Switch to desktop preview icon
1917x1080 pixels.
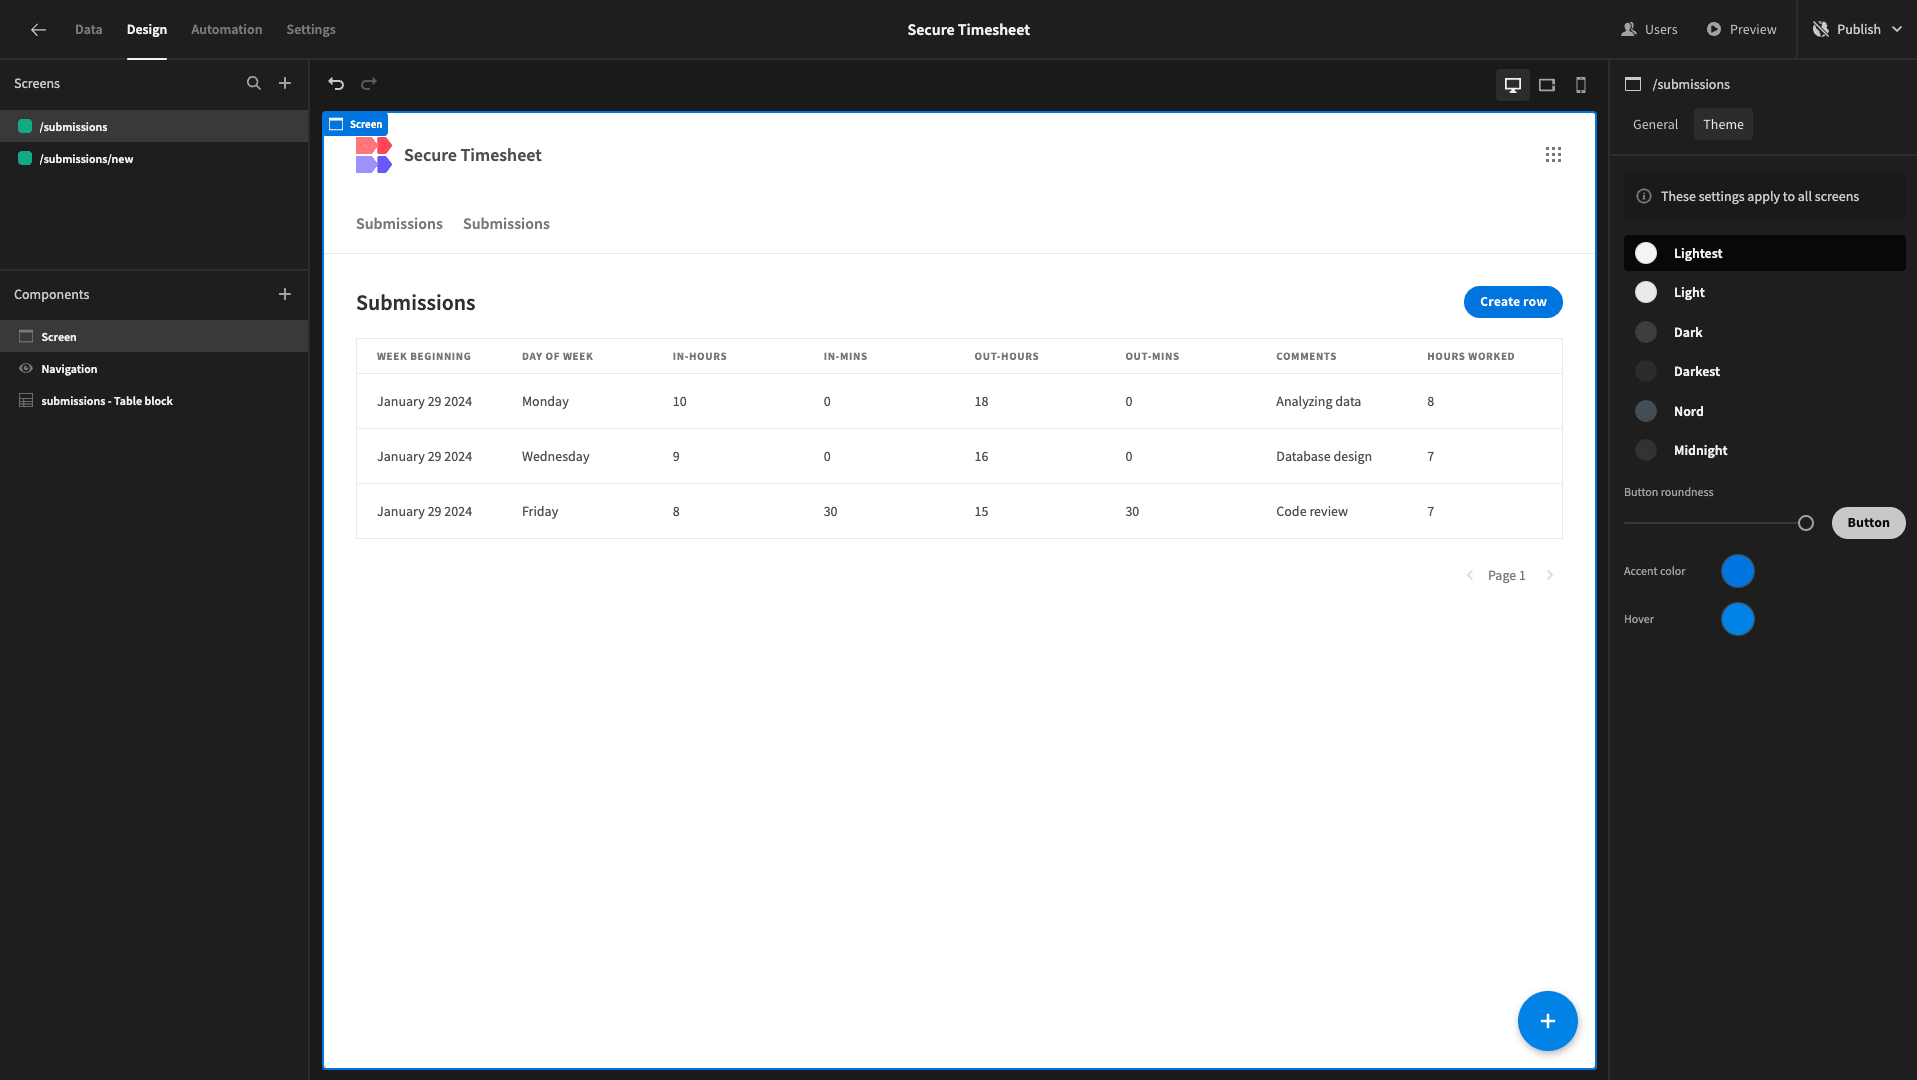(1513, 85)
